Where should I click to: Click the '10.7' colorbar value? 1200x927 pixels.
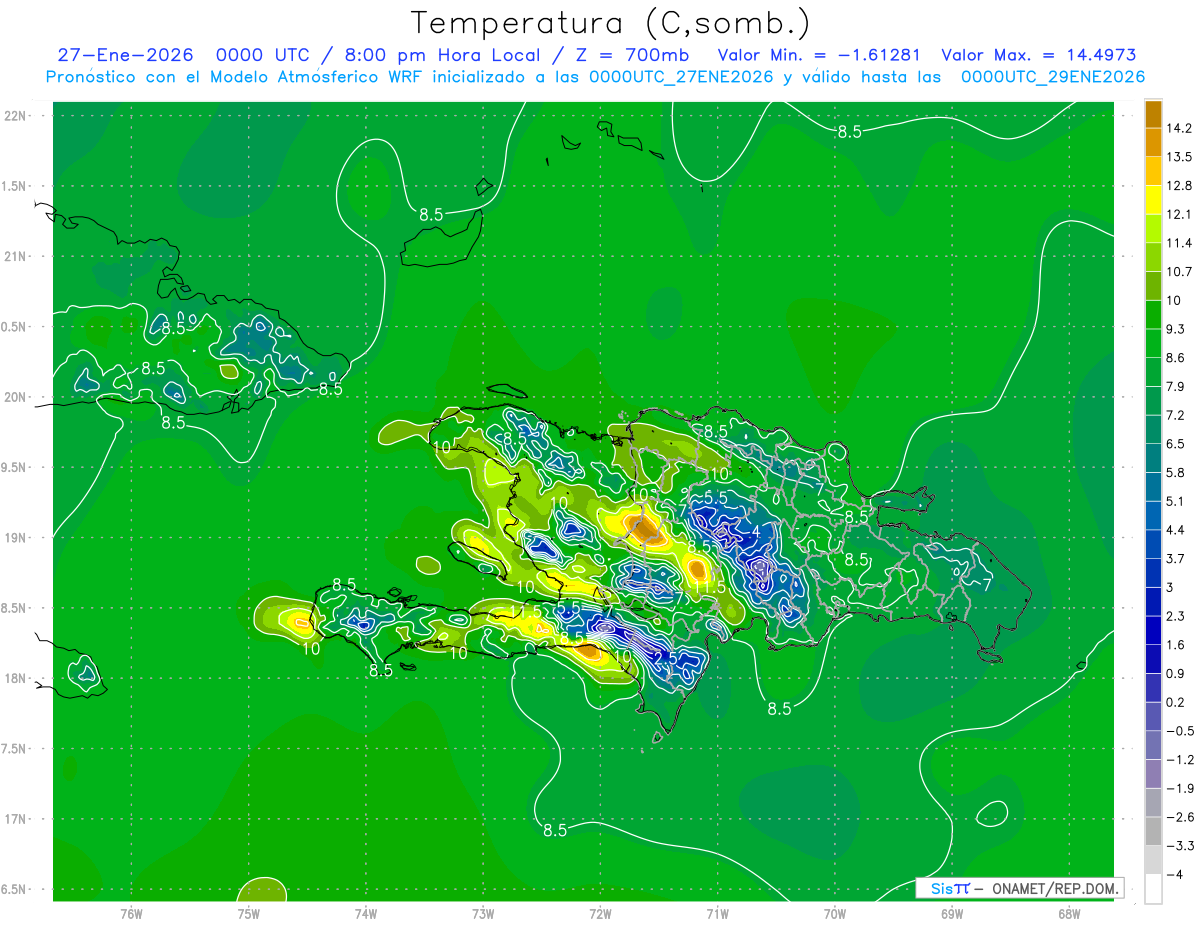[x=1179, y=272]
